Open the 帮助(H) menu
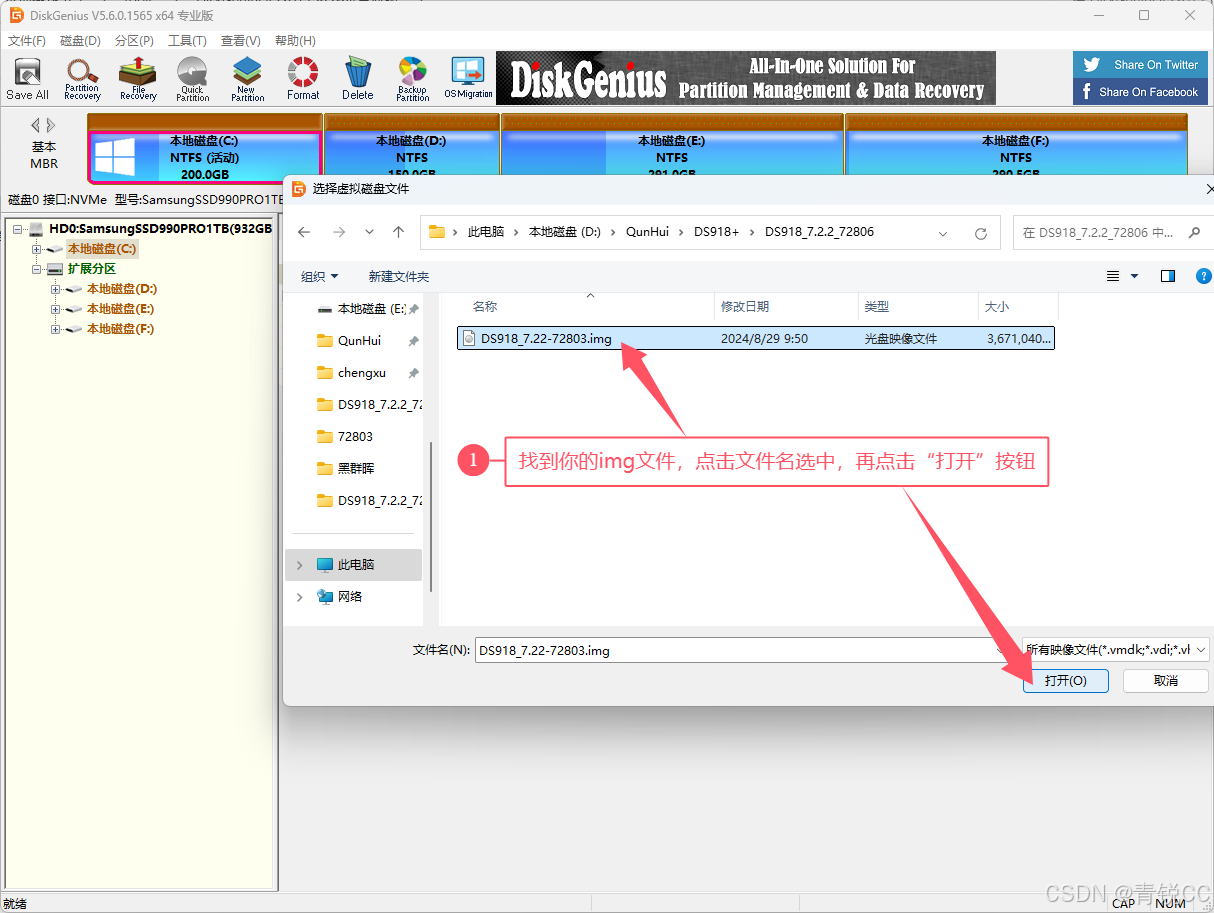 pyautogui.click(x=295, y=41)
